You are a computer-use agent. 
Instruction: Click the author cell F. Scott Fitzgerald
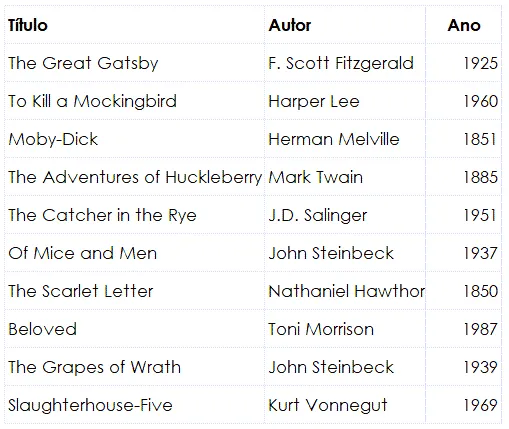(x=345, y=63)
